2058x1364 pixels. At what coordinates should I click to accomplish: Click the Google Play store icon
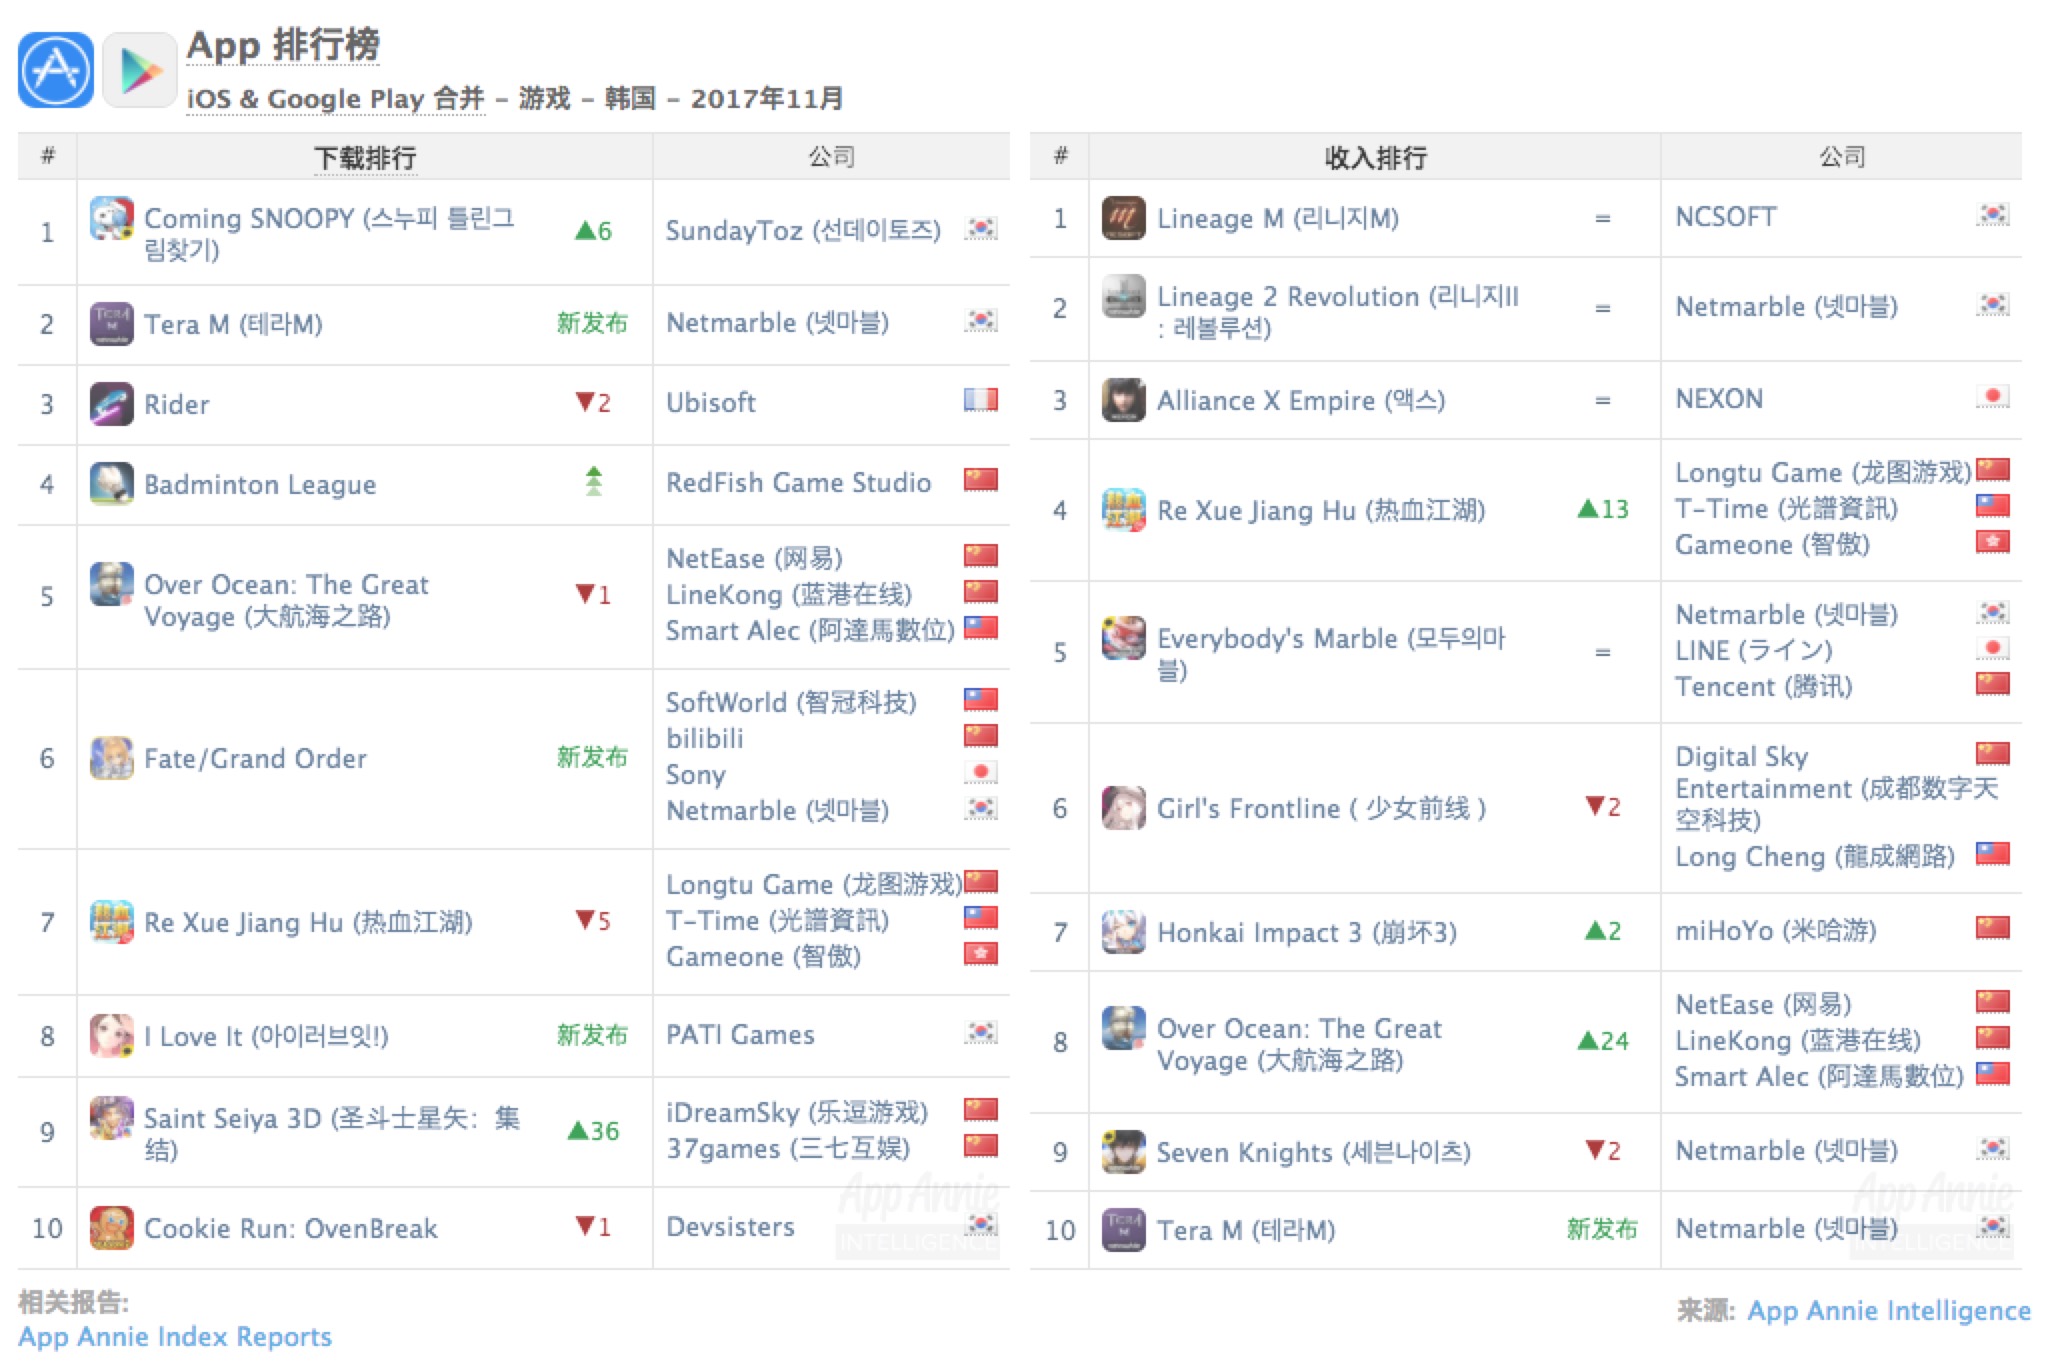pyautogui.click(x=140, y=70)
